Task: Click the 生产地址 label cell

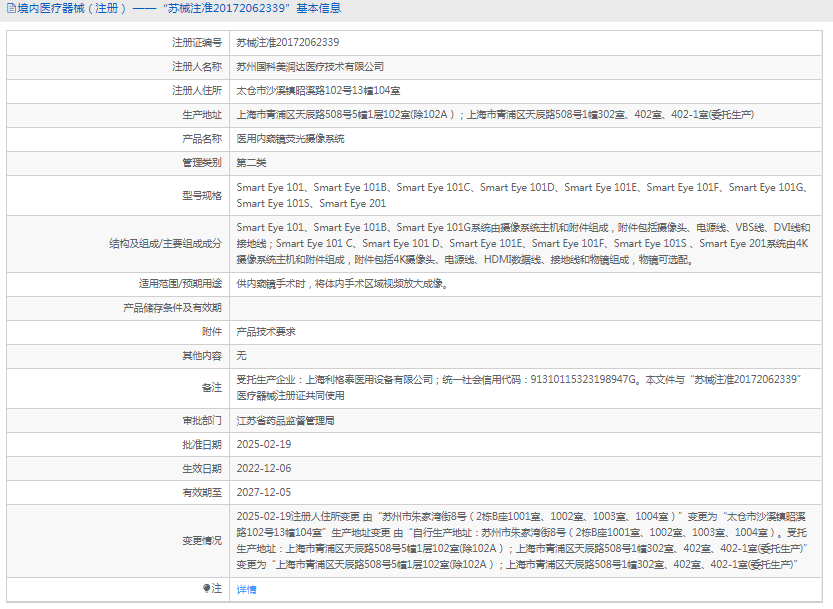Action: tap(118, 115)
